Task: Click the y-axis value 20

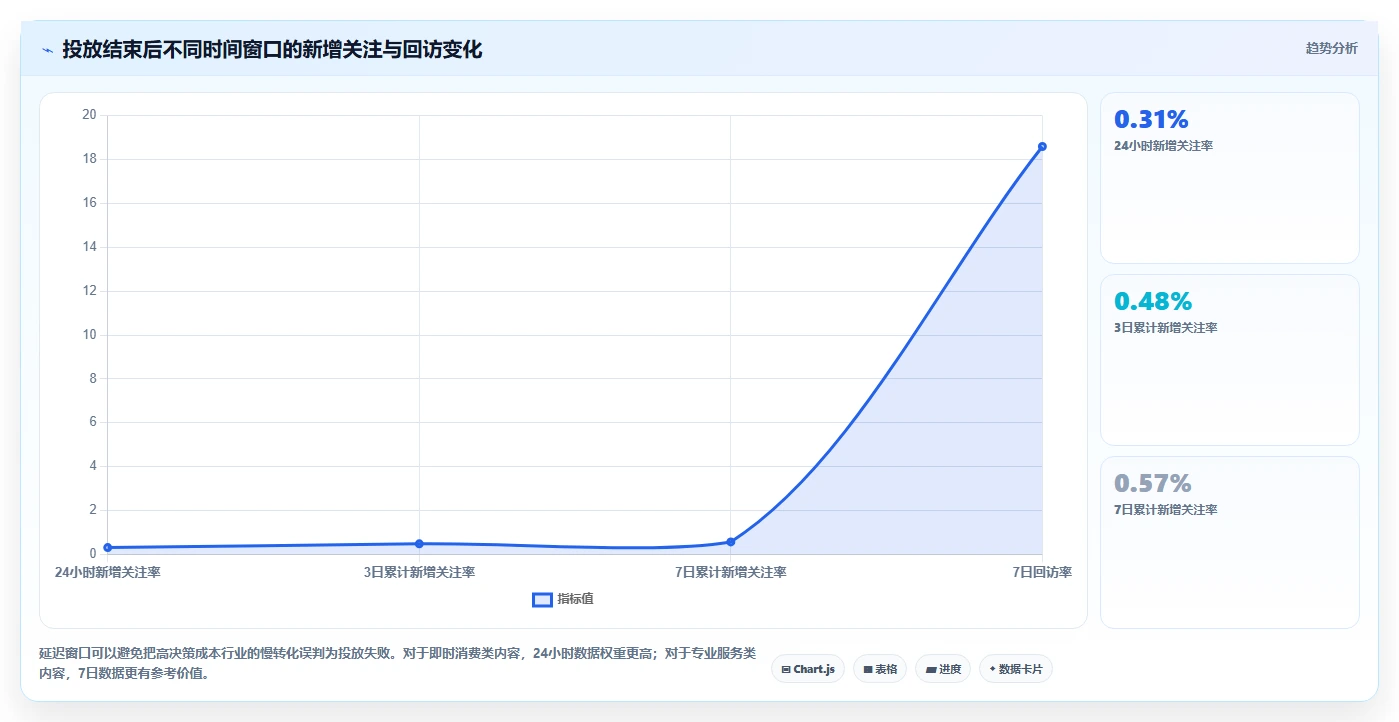Action: (x=89, y=115)
